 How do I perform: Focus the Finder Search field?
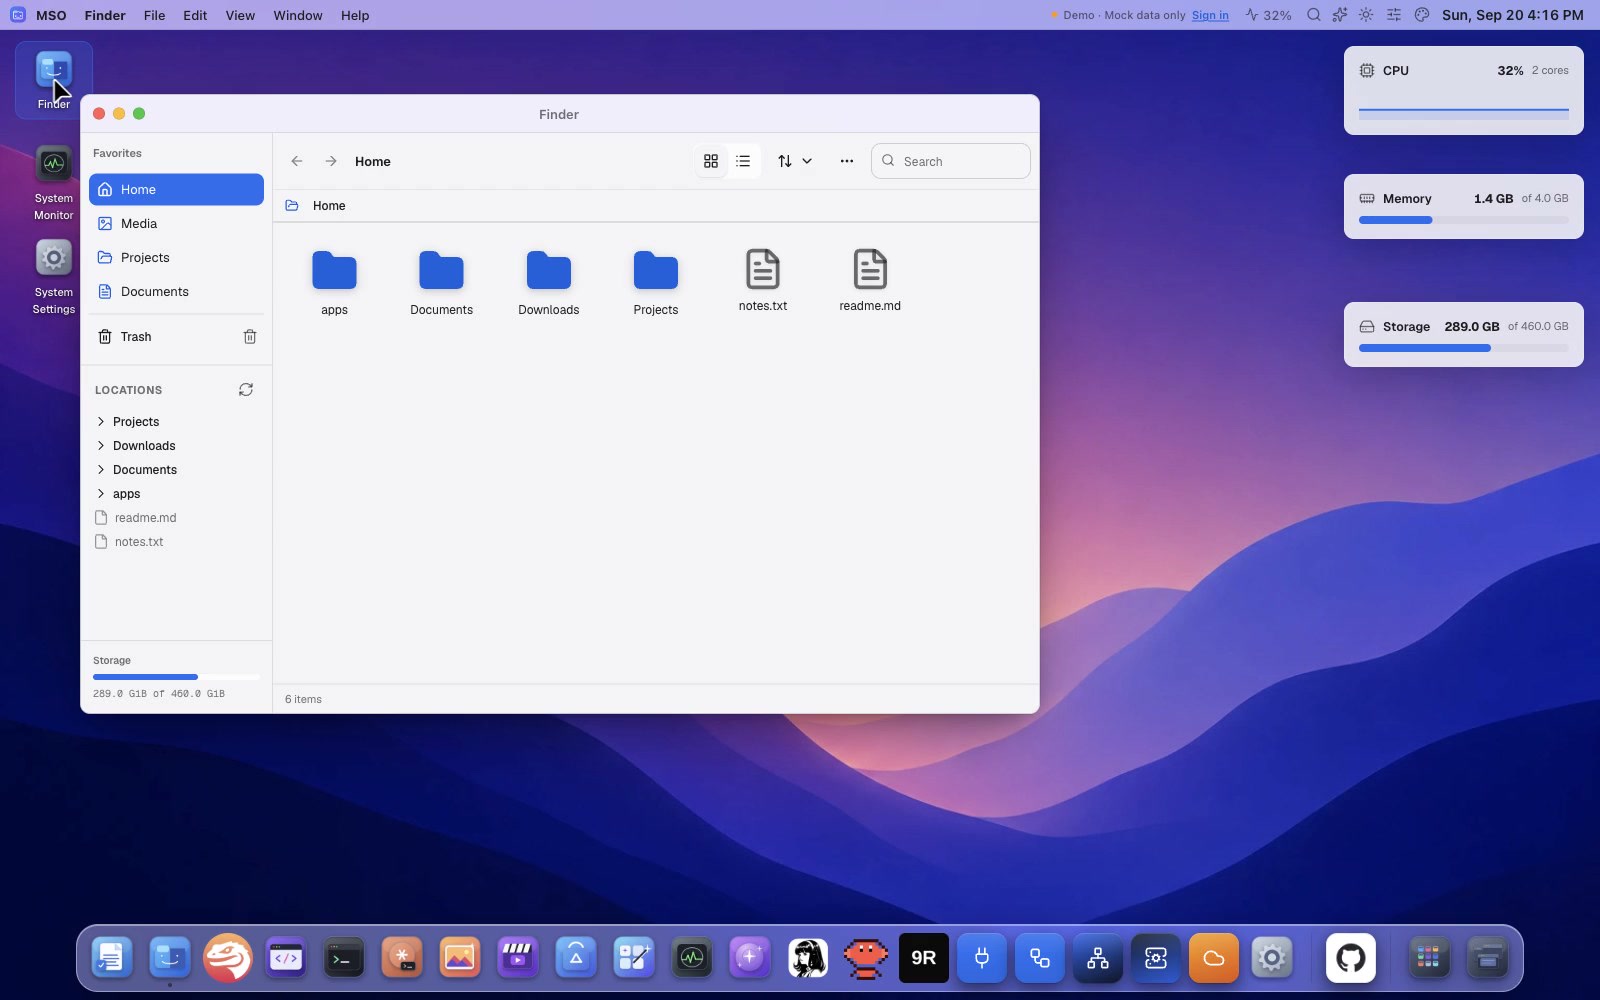click(x=951, y=161)
